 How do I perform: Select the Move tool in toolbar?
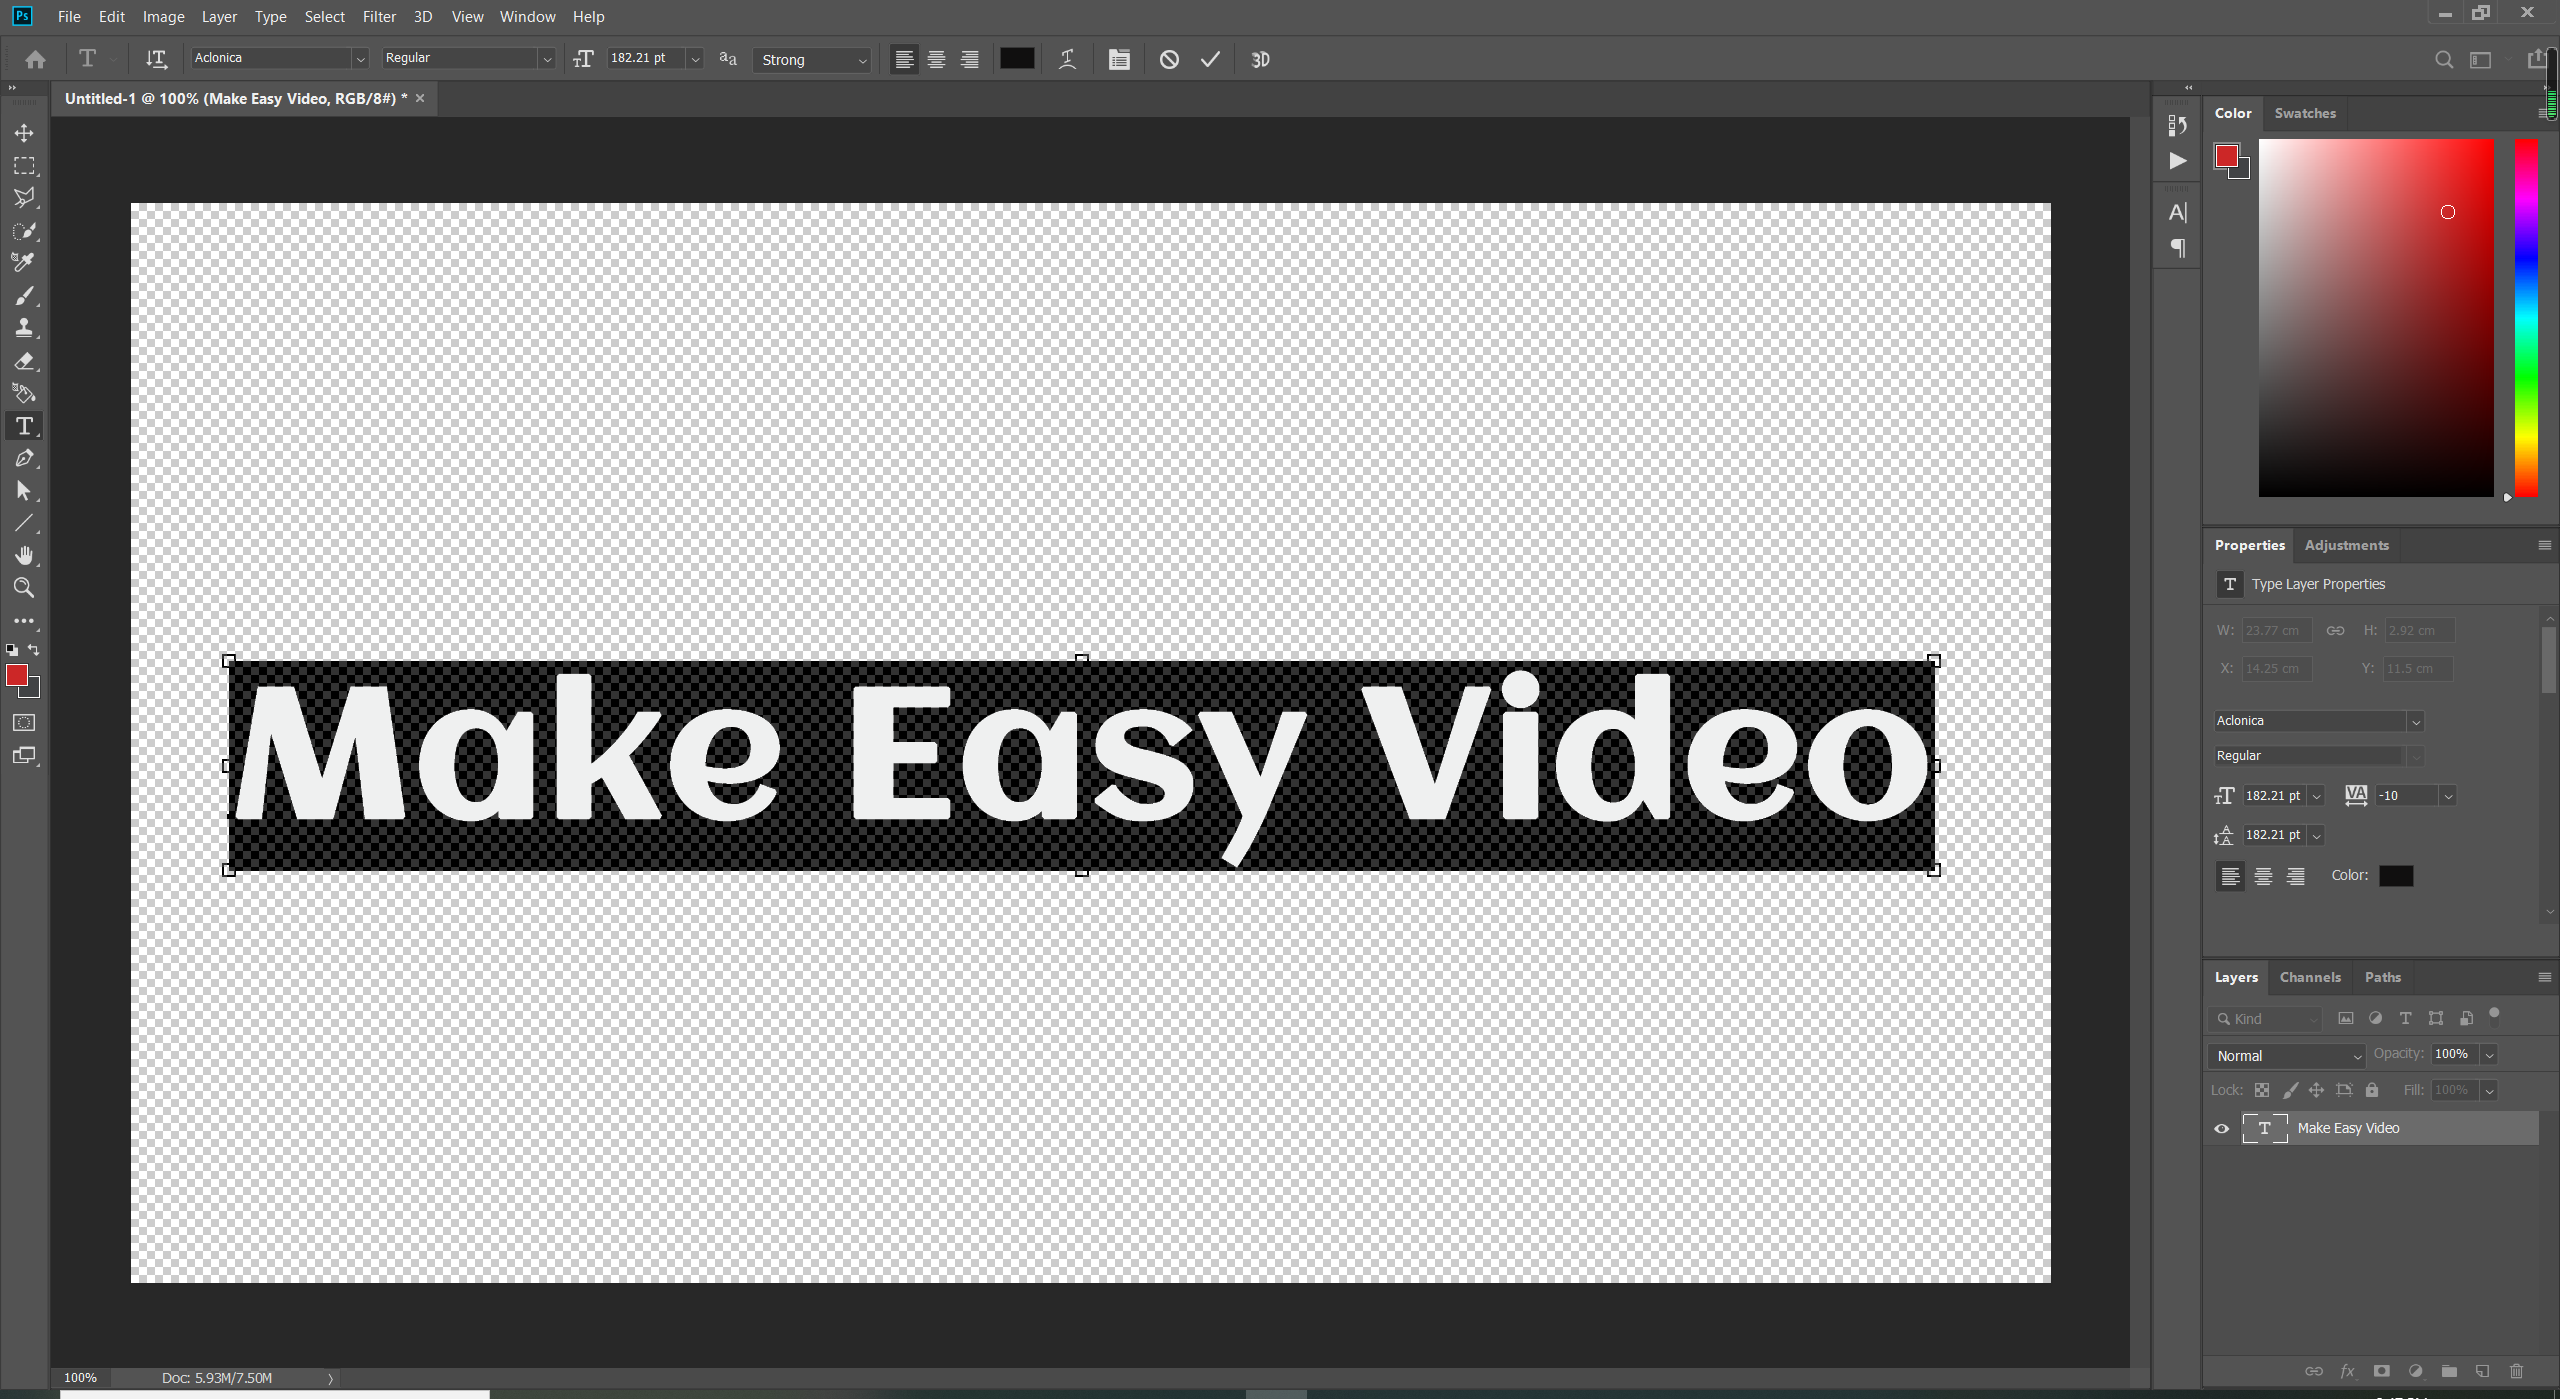click(x=24, y=133)
